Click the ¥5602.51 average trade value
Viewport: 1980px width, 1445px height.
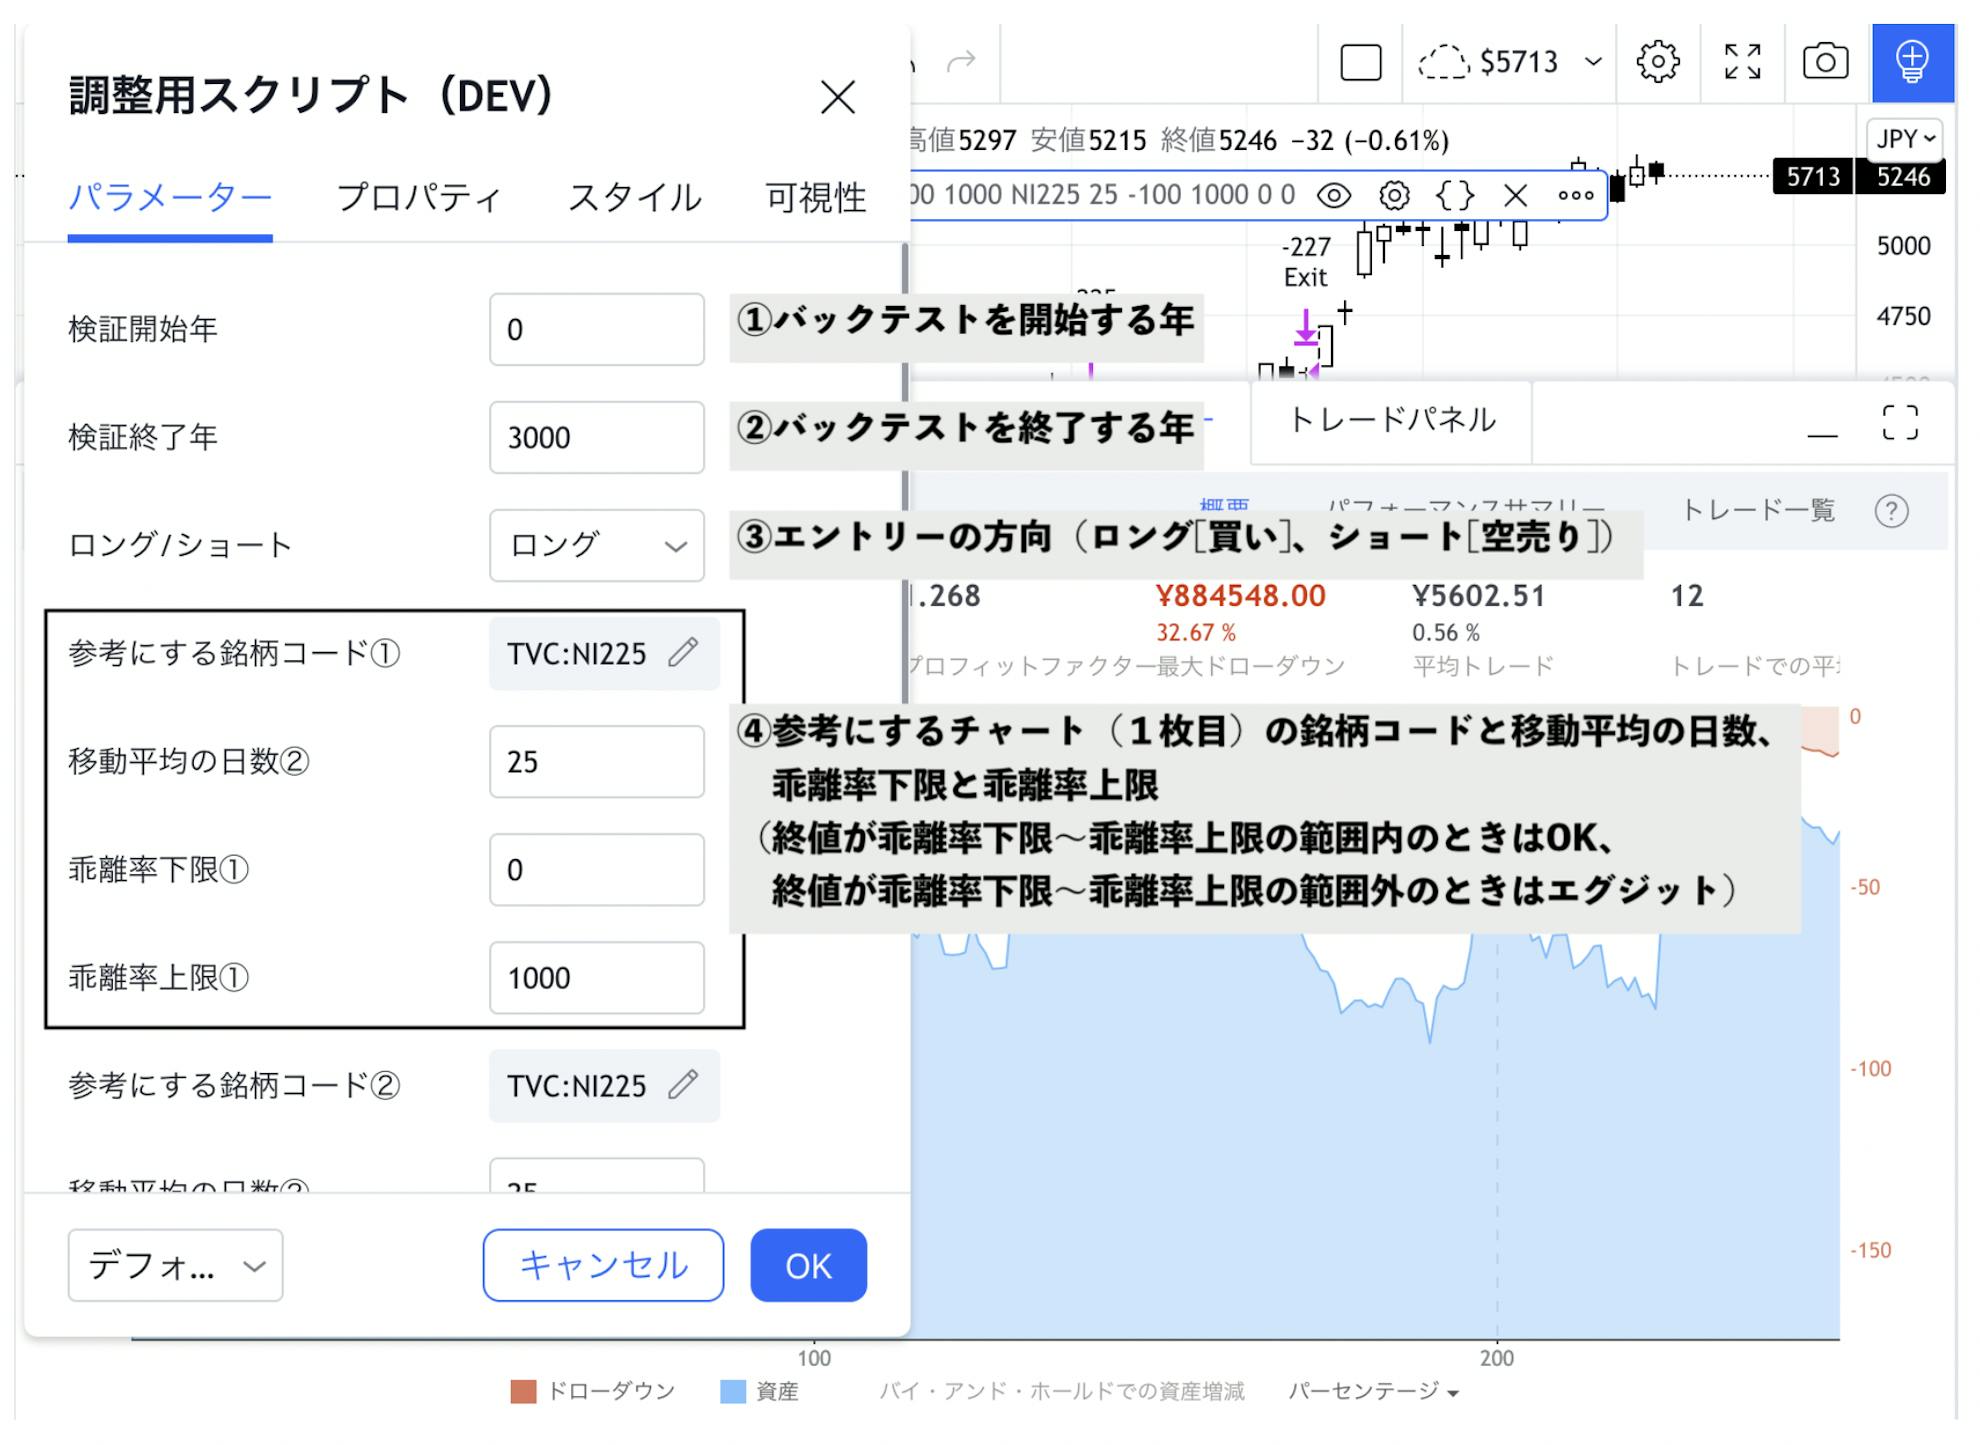point(1478,596)
